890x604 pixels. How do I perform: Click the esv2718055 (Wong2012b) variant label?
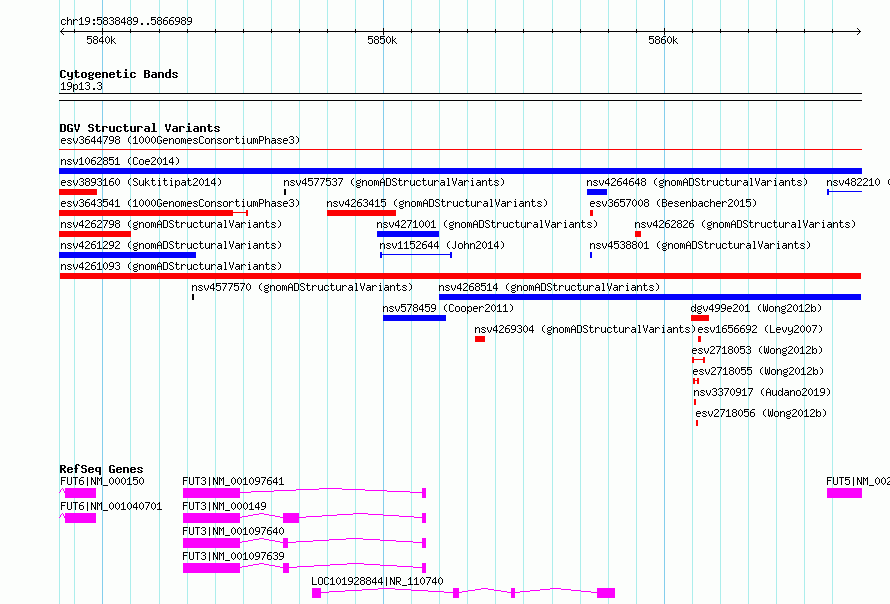pos(758,371)
